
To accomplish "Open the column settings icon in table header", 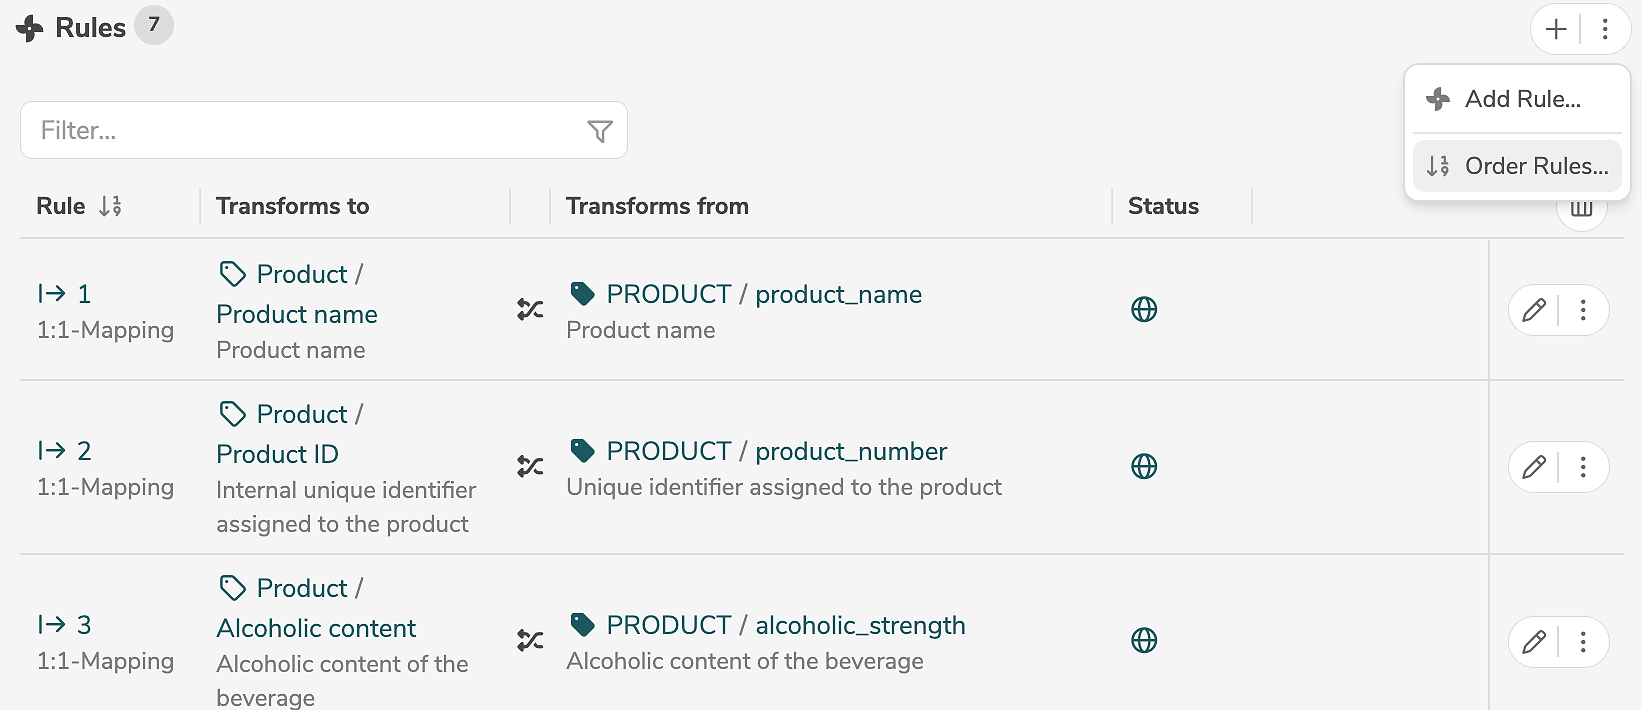I will 1581,210.
